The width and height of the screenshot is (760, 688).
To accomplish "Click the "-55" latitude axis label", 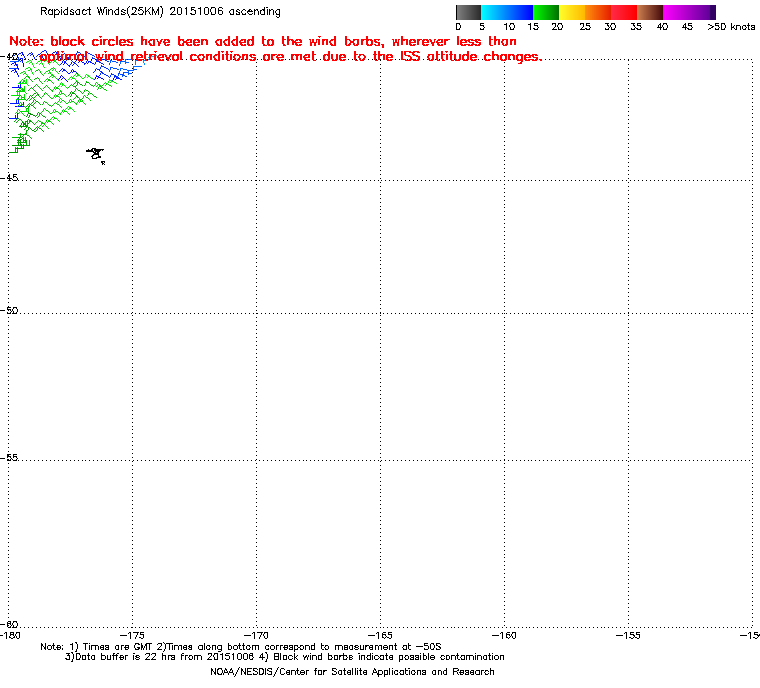I will click(x=9, y=458).
